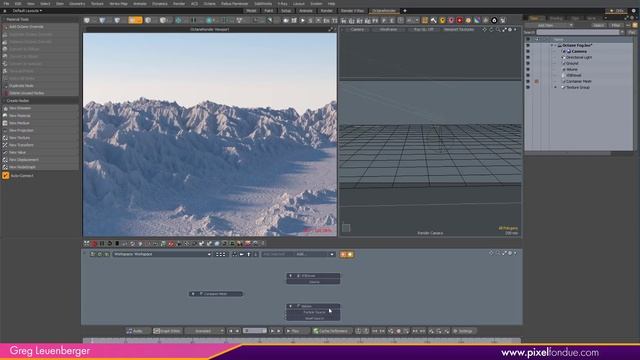Toggle visibility eye of Ground item
This screenshot has width=640, height=360.
pos(528,63)
